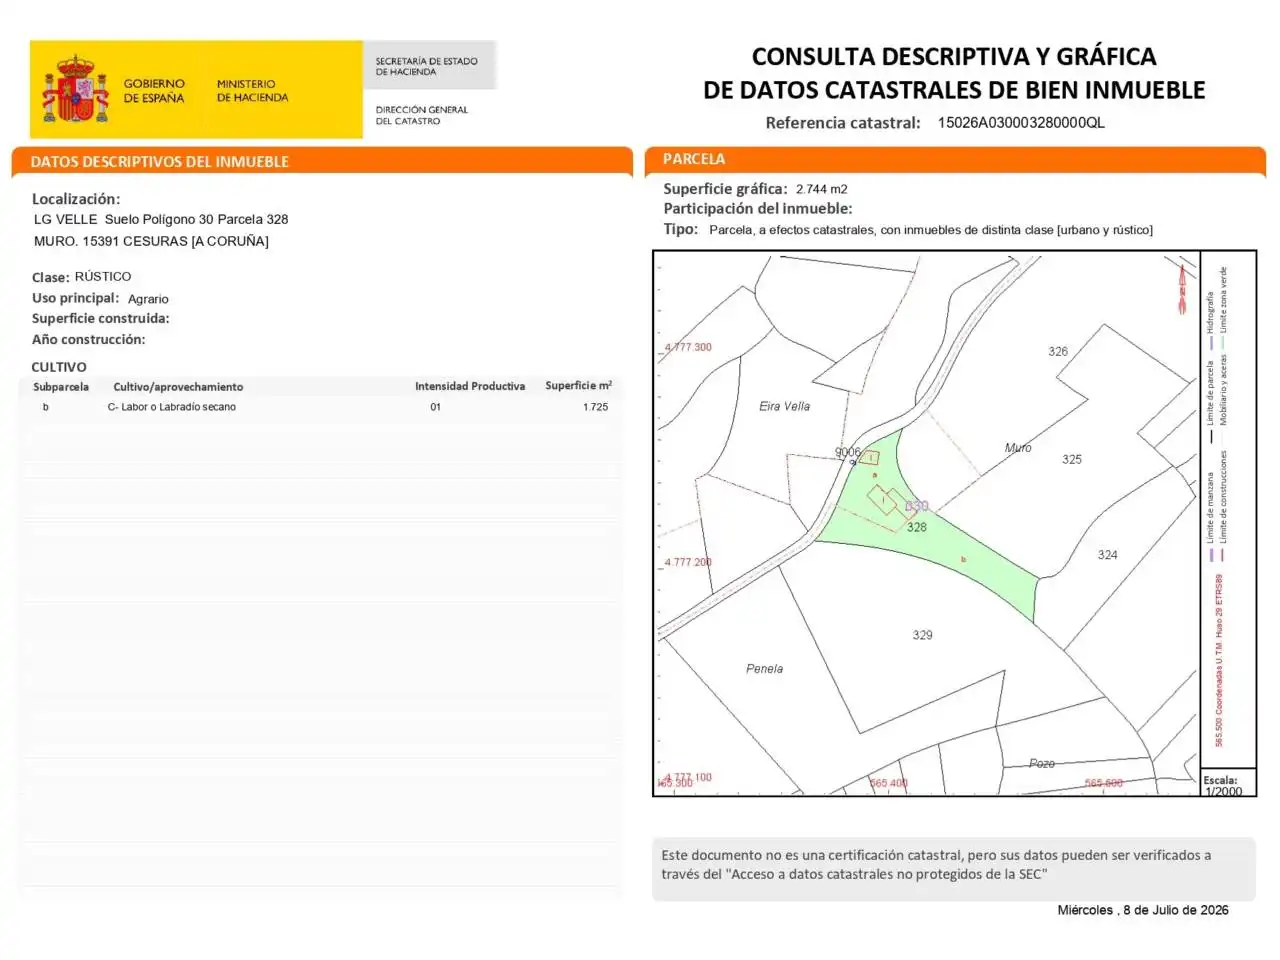Click the 'GOBIERNO DE ESPAÑA' text
This screenshot has height=960, width=1280.
[x=154, y=91]
